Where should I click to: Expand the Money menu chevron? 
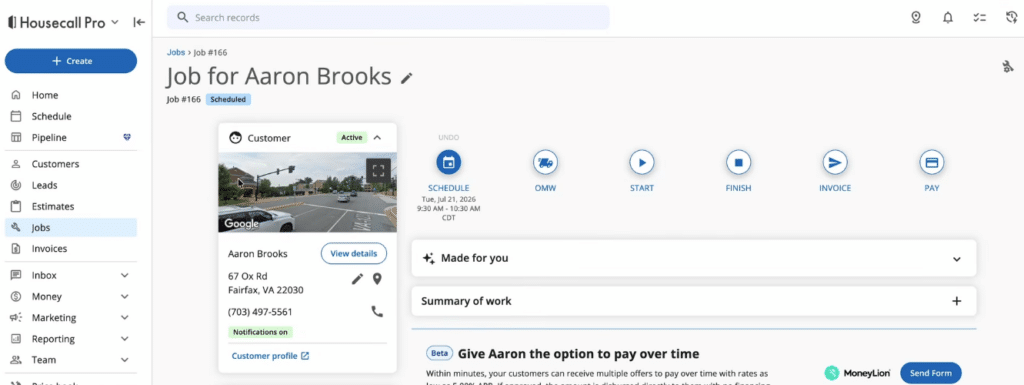(125, 296)
